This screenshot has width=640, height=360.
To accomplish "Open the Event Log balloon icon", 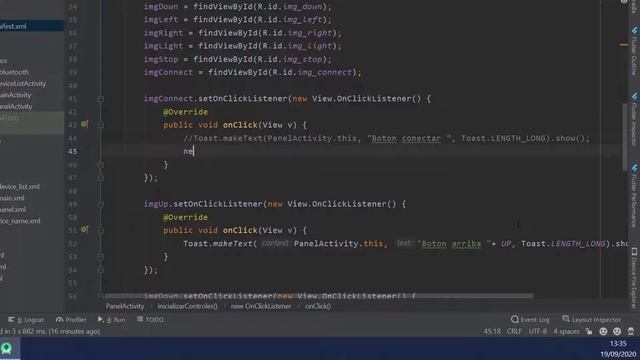I will pos(515,319).
